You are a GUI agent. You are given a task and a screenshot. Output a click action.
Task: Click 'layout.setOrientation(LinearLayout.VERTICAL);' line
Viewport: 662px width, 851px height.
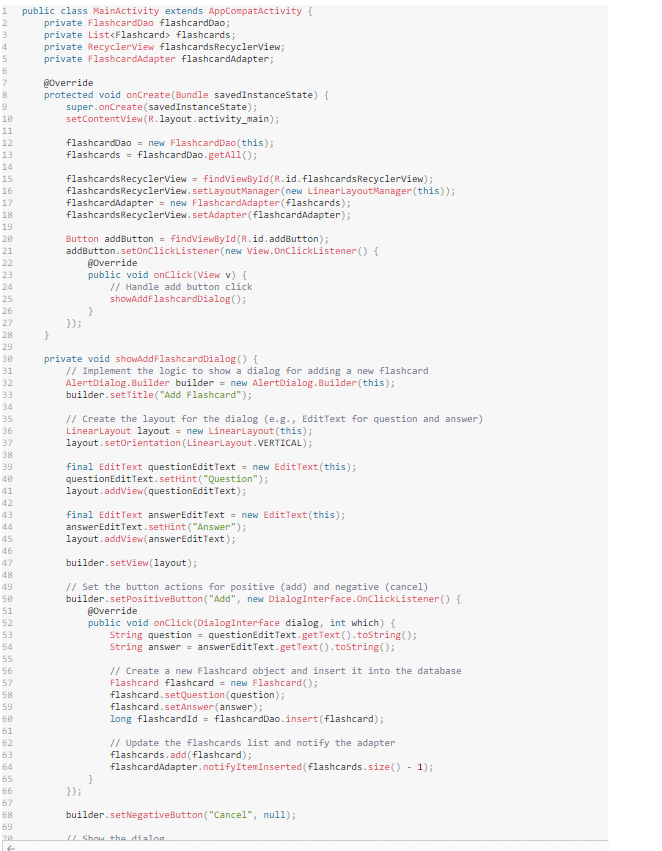[x=189, y=443]
